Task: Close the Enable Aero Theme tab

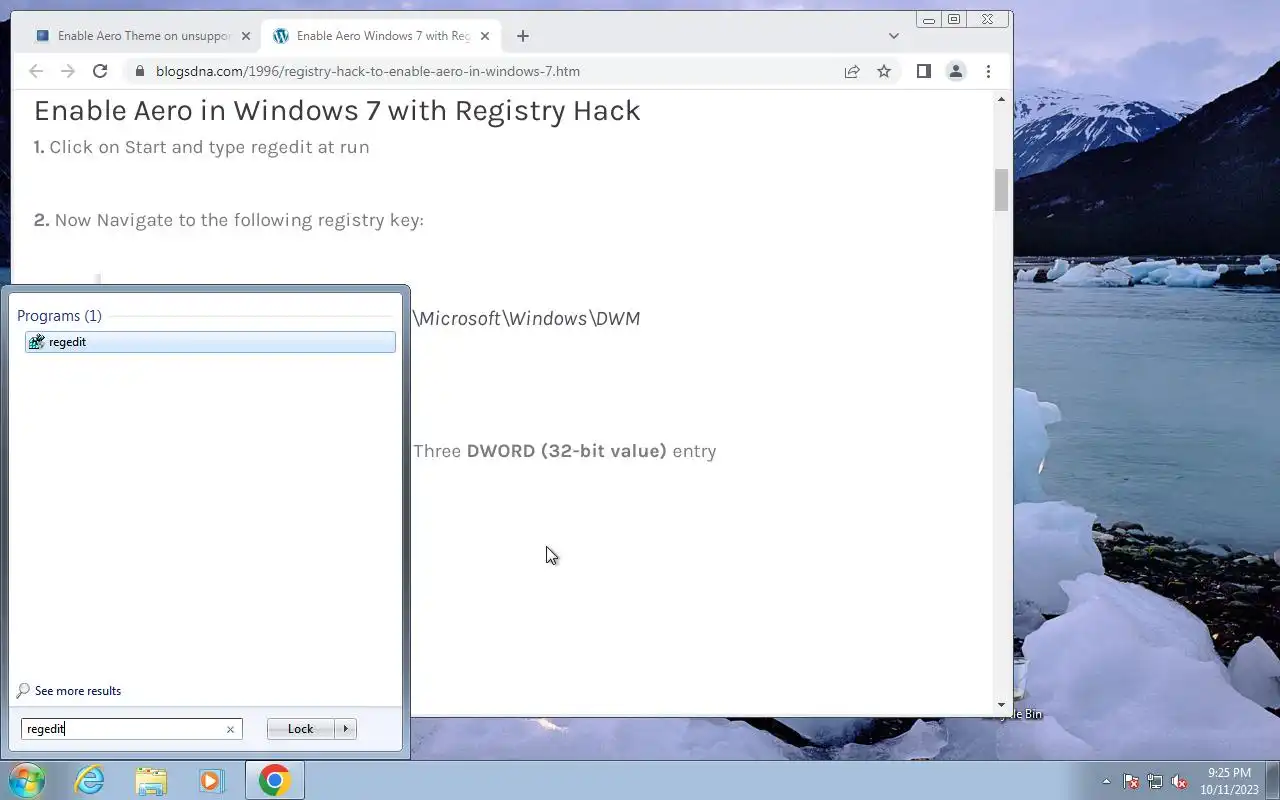Action: pos(246,36)
